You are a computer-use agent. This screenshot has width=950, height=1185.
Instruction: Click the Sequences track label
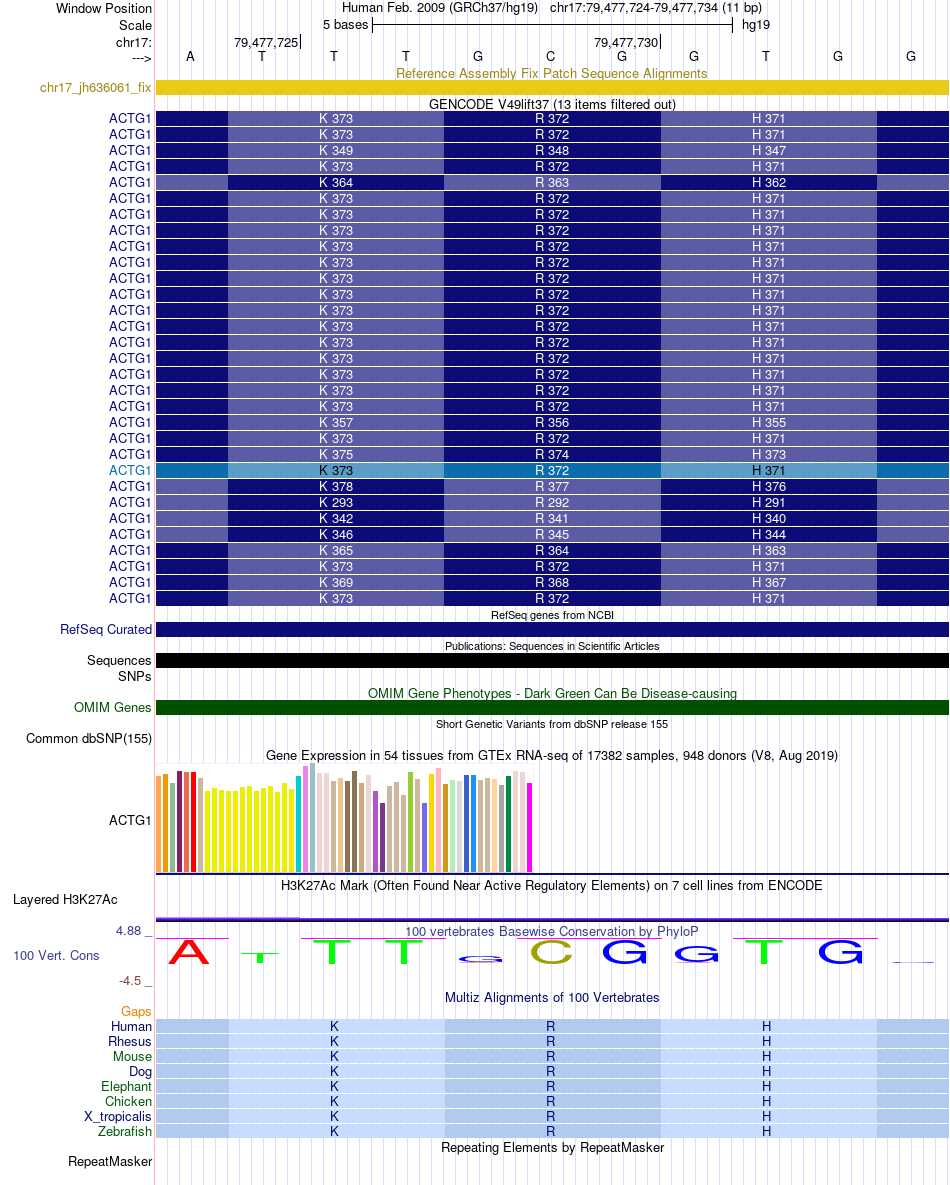(119, 661)
